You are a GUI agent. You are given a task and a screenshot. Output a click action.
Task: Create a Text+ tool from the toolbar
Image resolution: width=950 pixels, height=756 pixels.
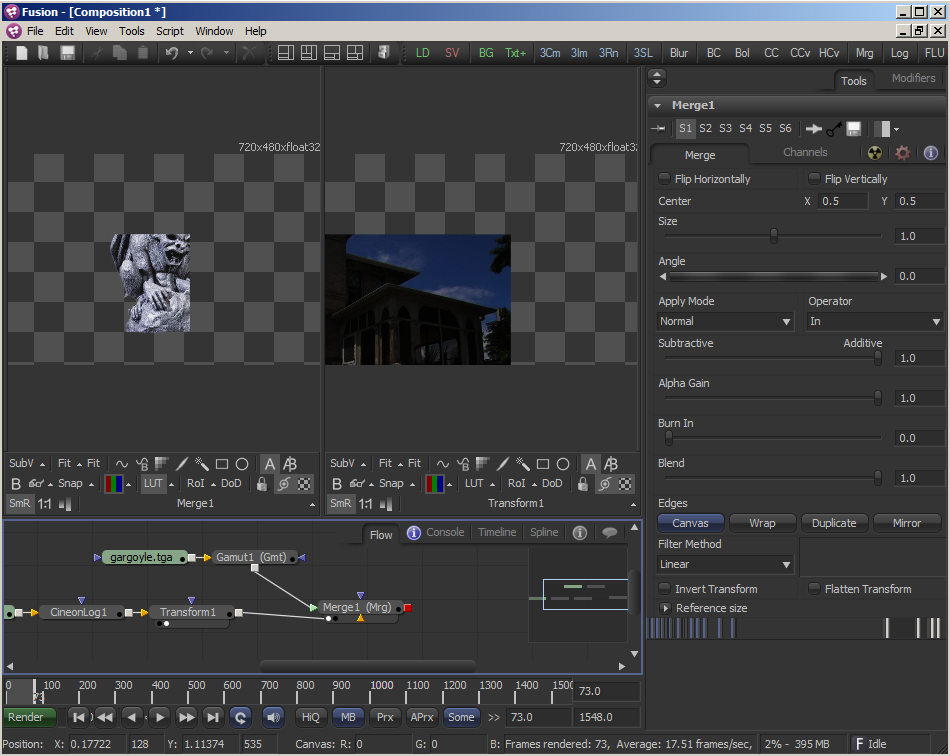tap(515, 53)
